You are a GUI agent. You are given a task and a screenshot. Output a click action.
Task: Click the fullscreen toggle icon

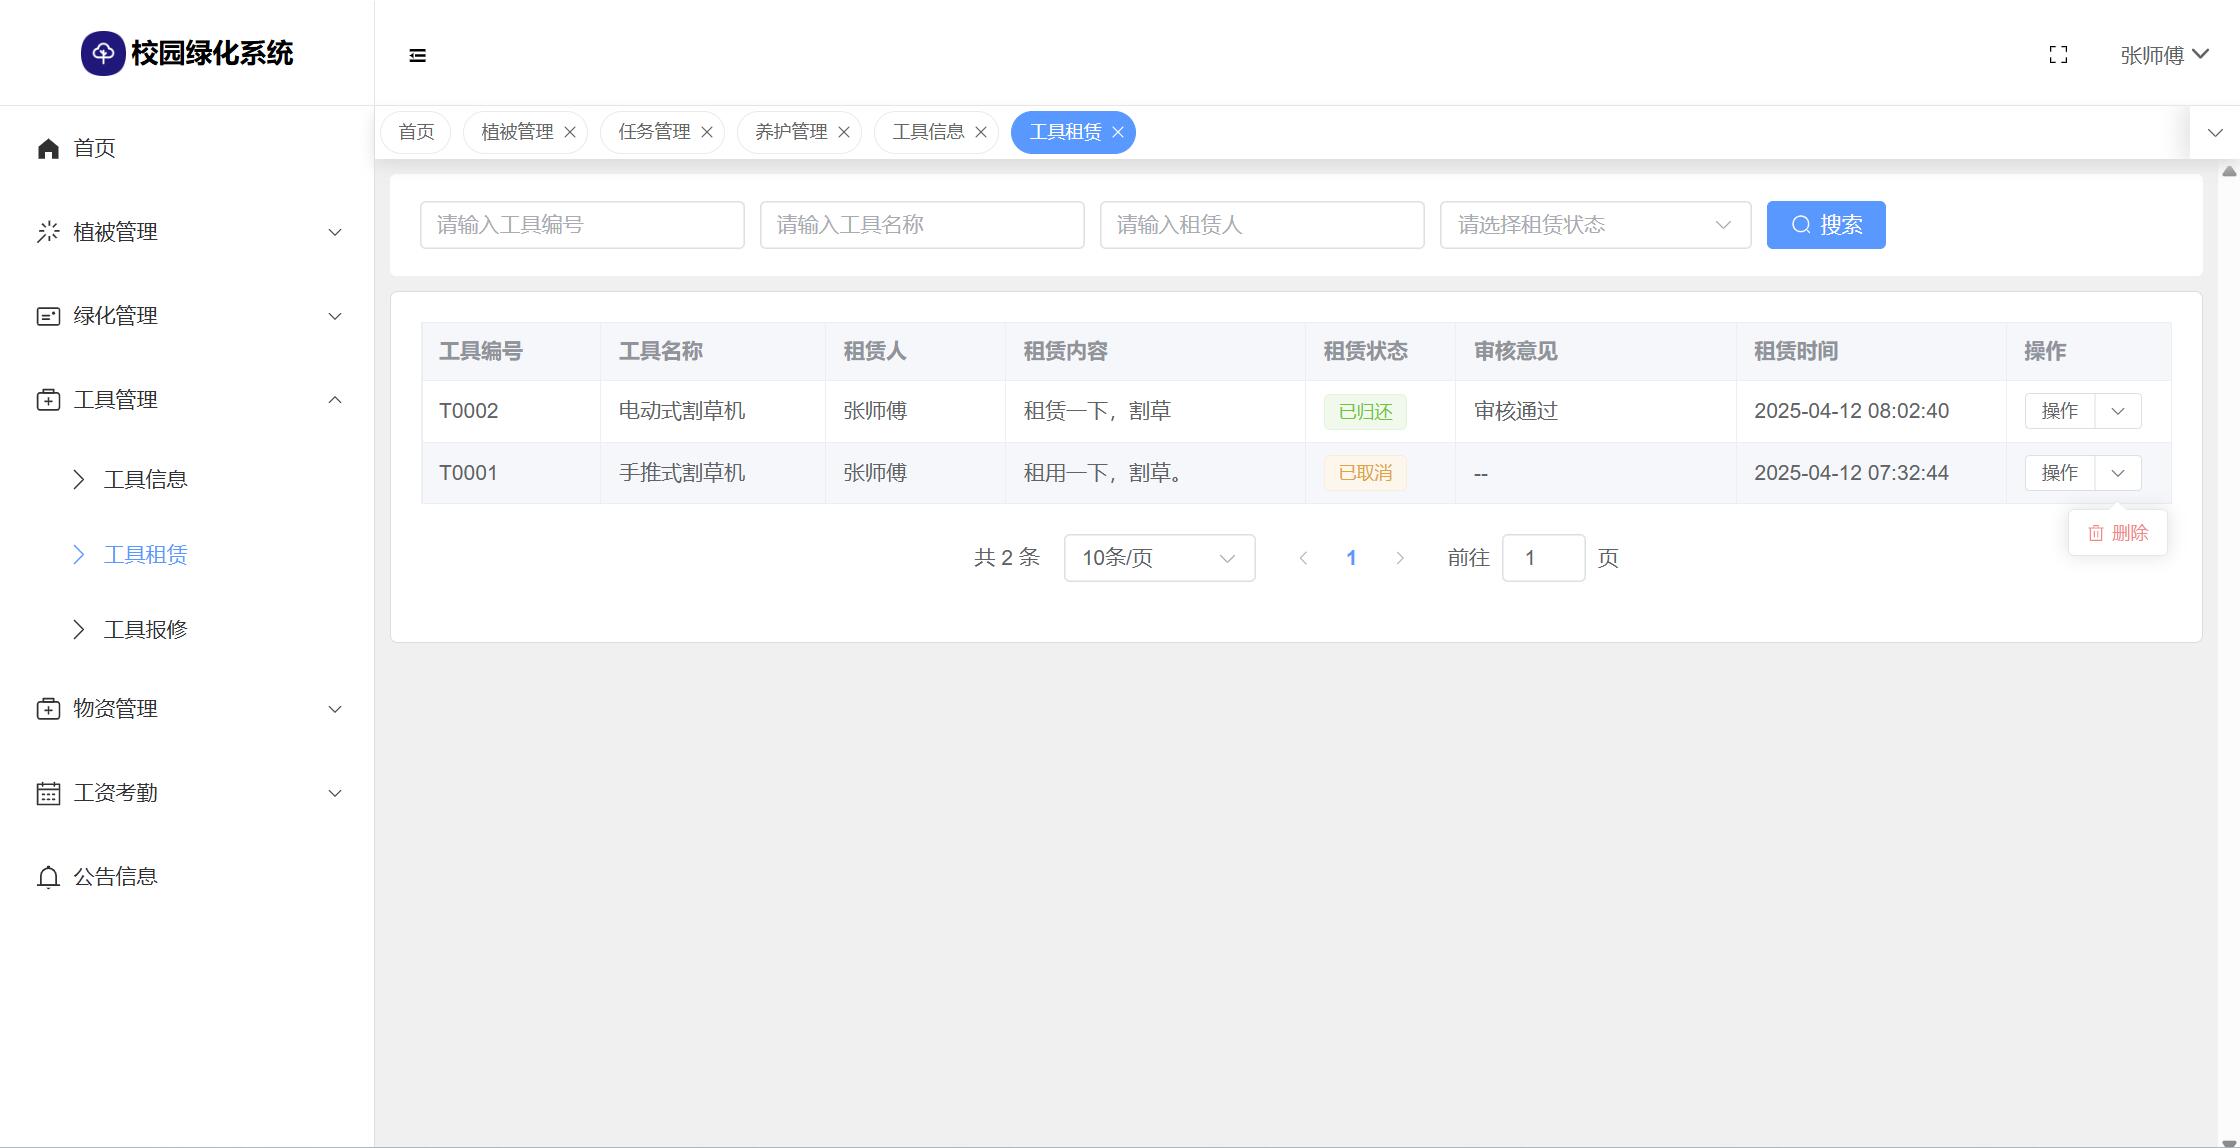(x=2058, y=55)
